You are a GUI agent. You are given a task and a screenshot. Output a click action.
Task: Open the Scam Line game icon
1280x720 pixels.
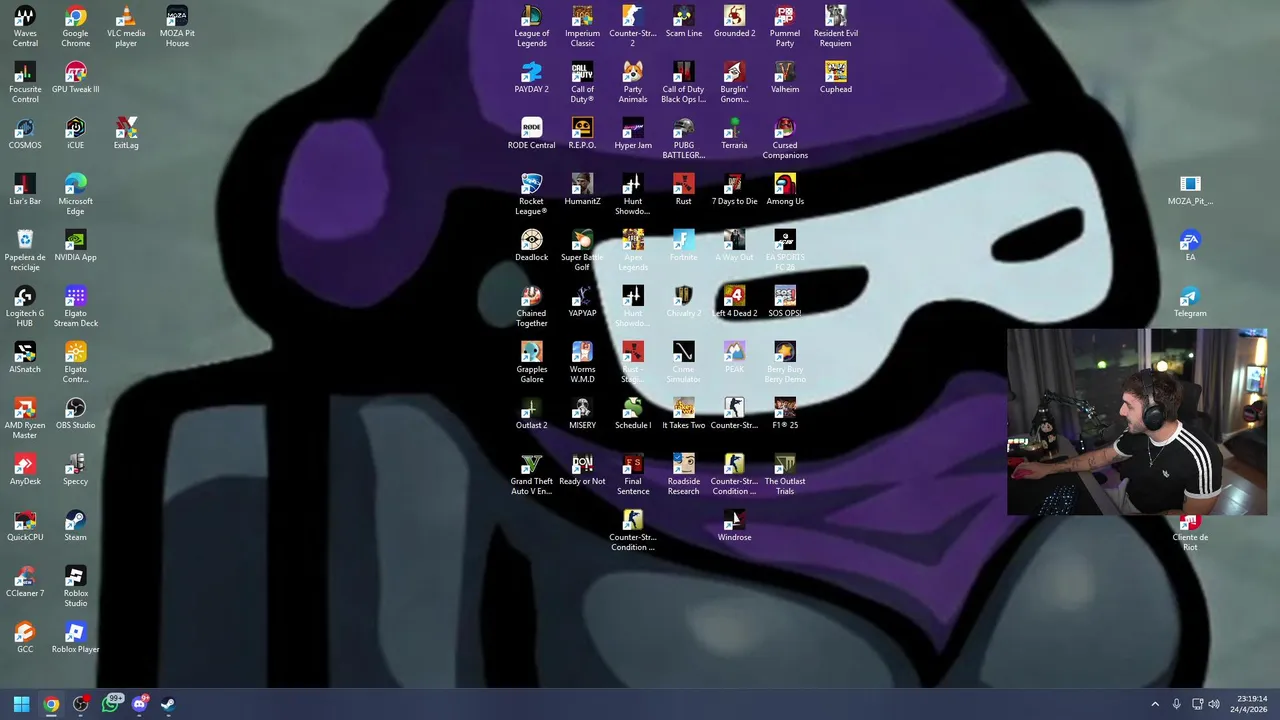point(684,22)
